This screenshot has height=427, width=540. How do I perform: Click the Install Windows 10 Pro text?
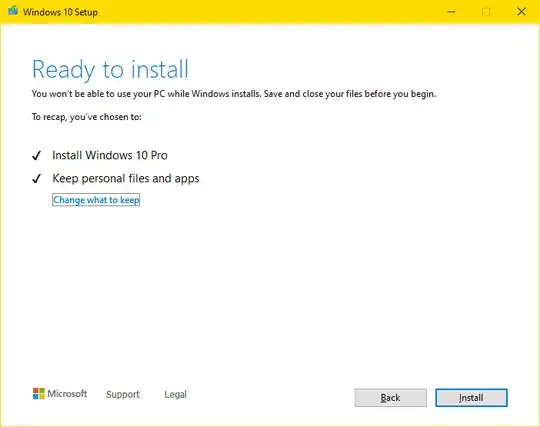110,155
